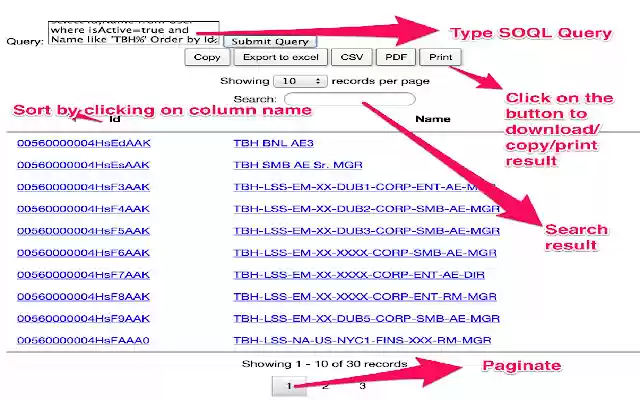Sort by the Name column header

pos(433,119)
